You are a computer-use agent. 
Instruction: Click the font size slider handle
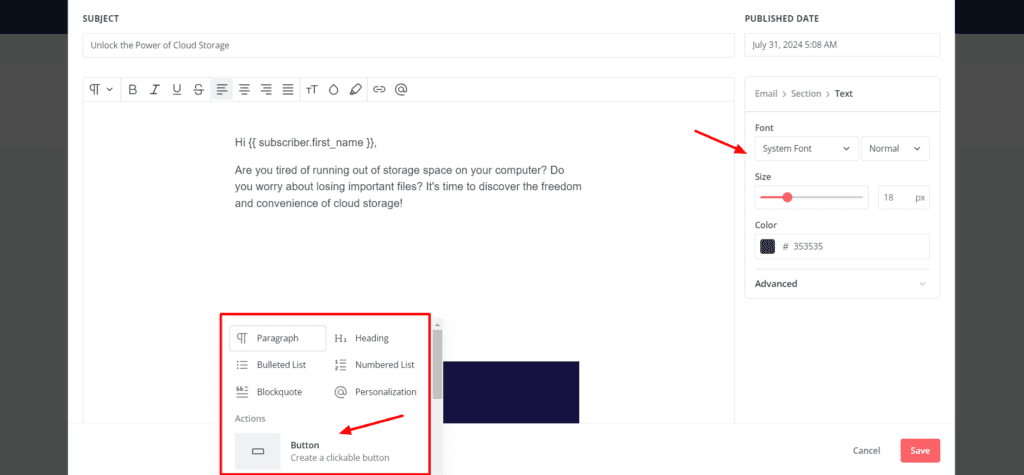[x=788, y=197]
